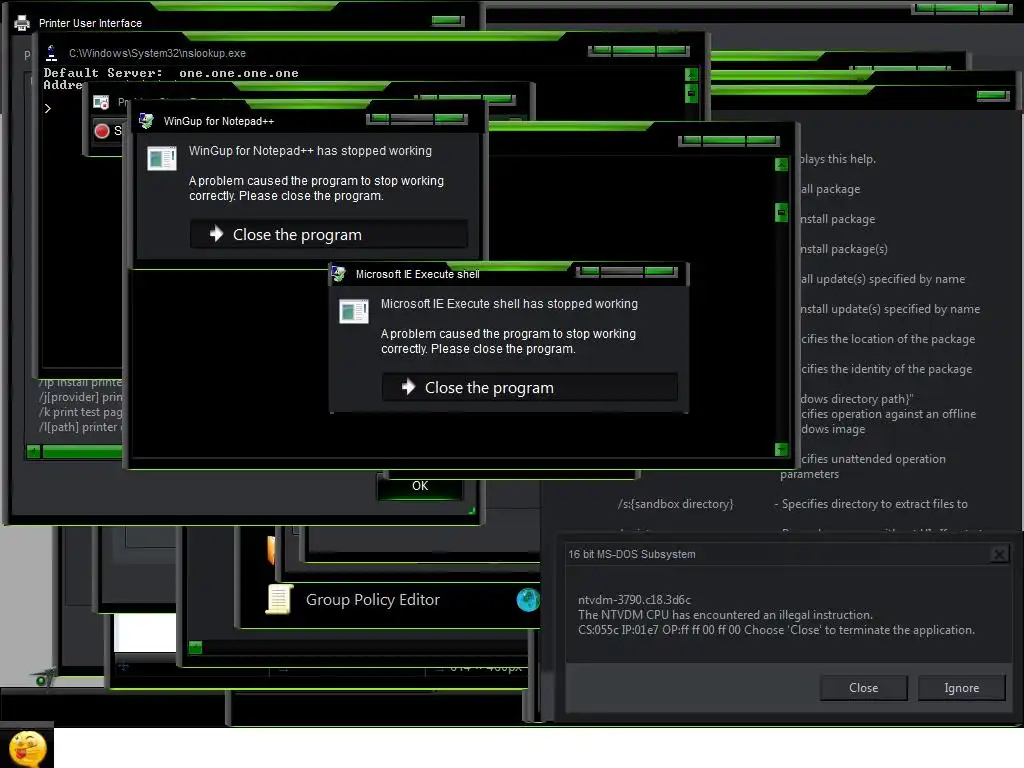Click the 'WinGup for Notepad++ has stopped working' heading
This screenshot has height=768, width=1024.
pyautogui.click(x=310, y=151)
